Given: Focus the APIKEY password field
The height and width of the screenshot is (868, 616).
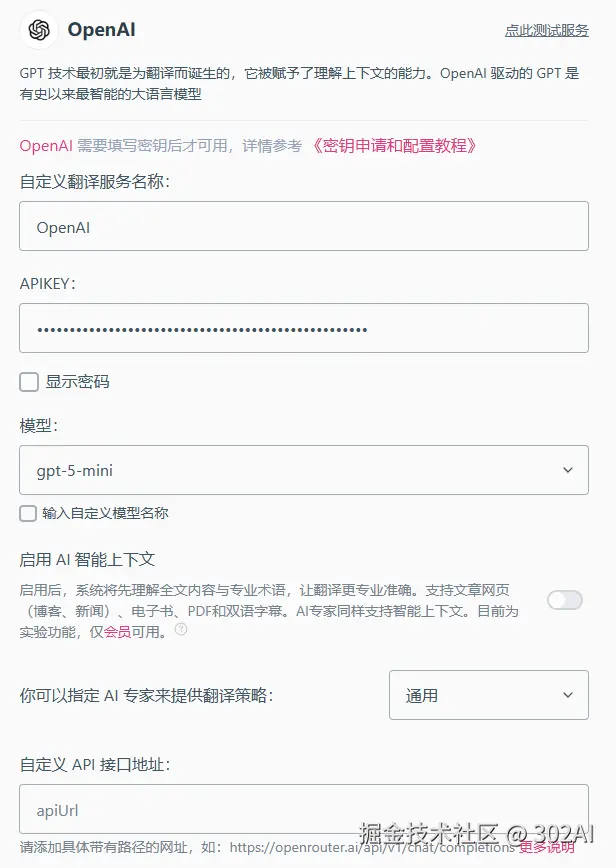Looking at the screenshot, I should [303, 329].
